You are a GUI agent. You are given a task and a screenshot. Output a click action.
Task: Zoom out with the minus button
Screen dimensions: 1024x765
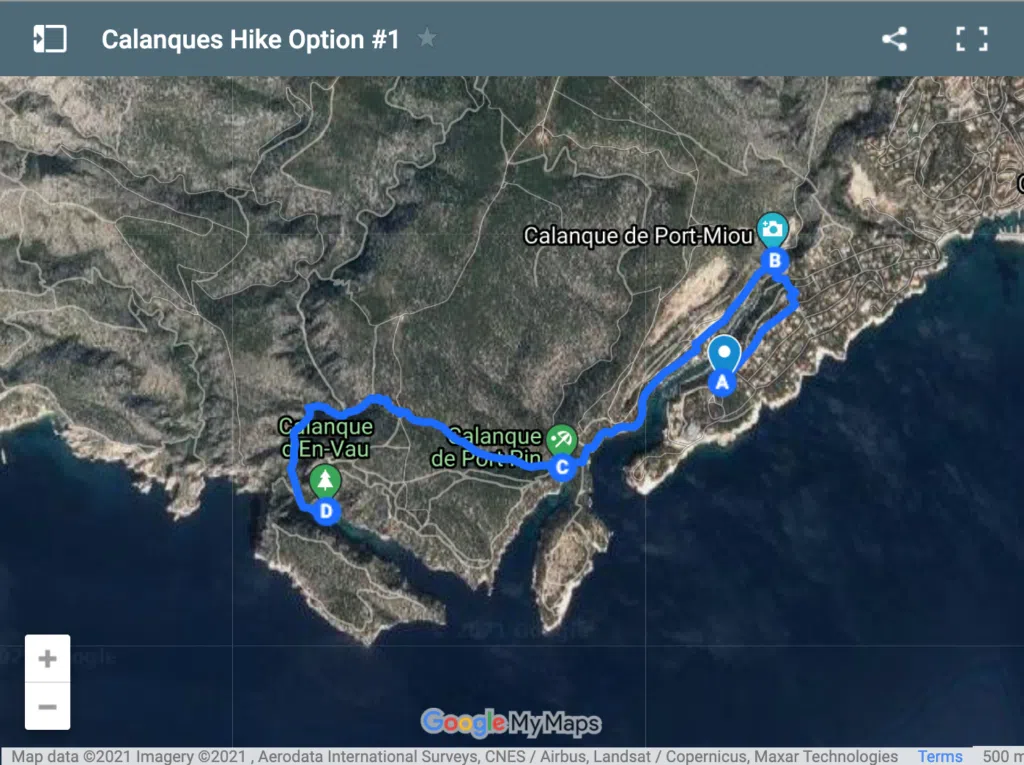(x=47, y=707)
